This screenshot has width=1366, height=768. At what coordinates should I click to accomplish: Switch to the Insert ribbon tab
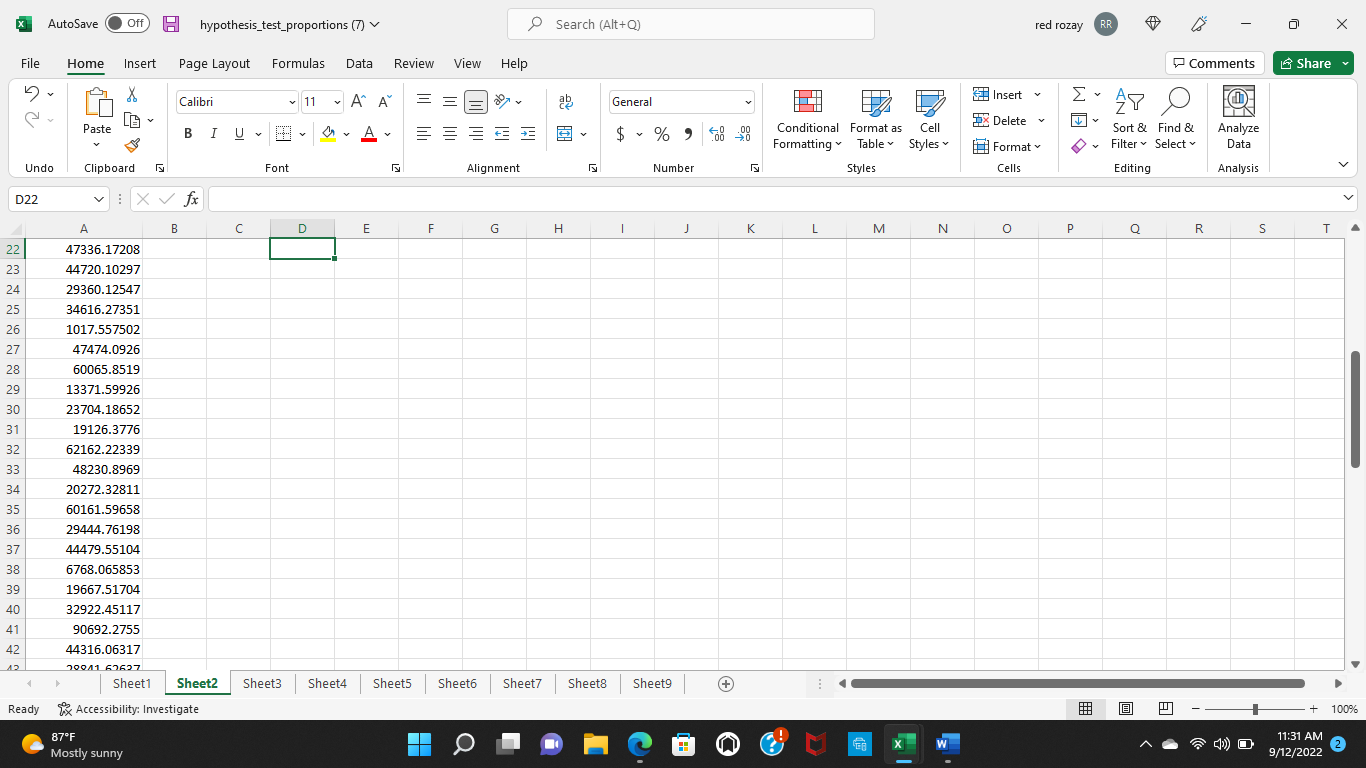tap(140, 63)
